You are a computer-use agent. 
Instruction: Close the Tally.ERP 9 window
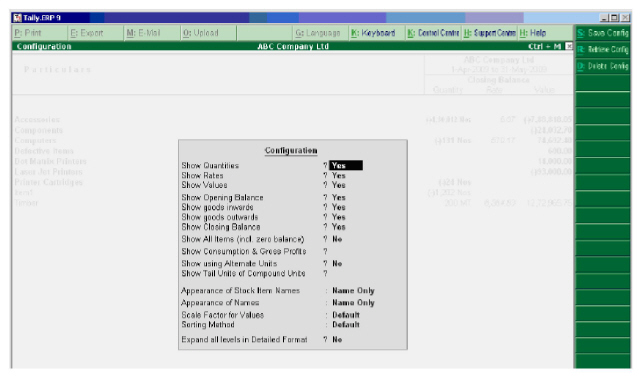click(625, 18)
